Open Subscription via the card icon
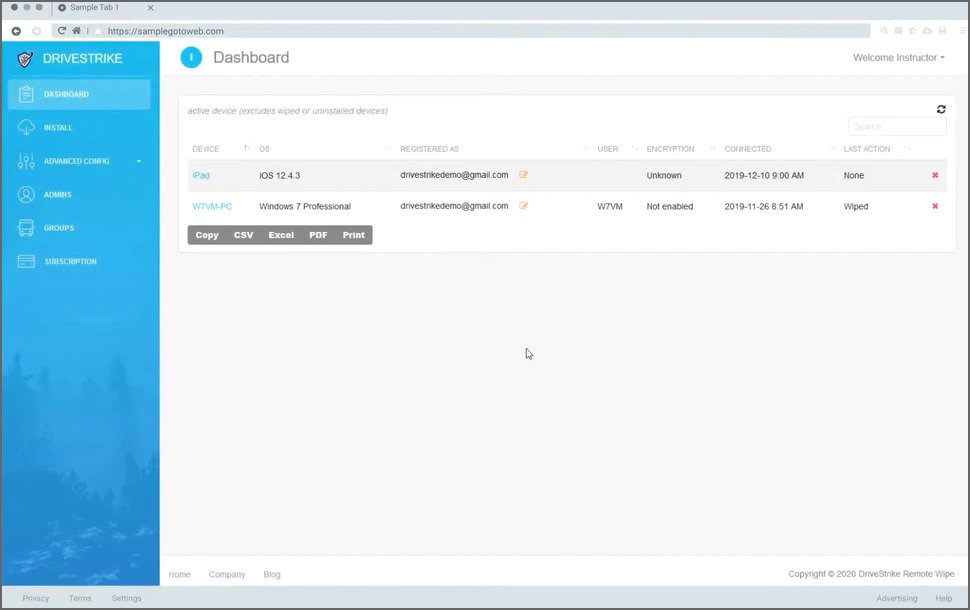 click(27, 261)
